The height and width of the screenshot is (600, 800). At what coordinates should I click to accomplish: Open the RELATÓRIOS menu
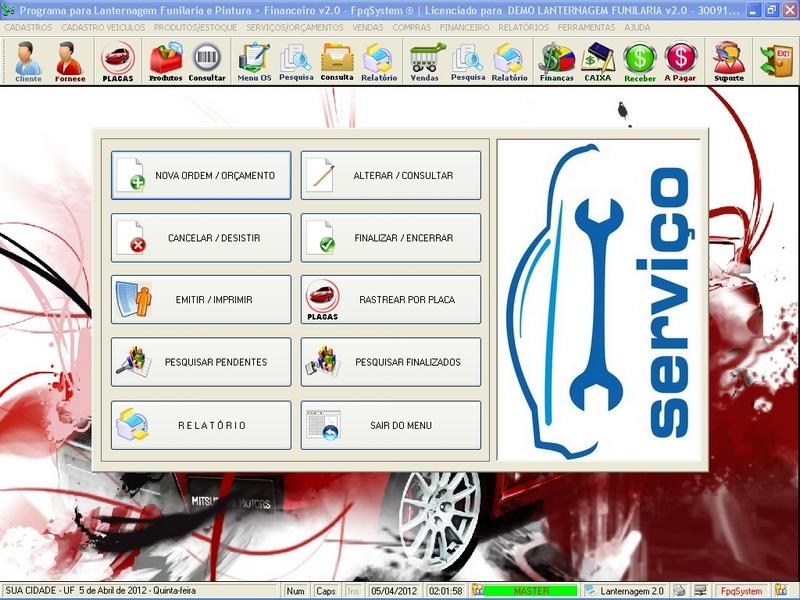pos(523,28)
